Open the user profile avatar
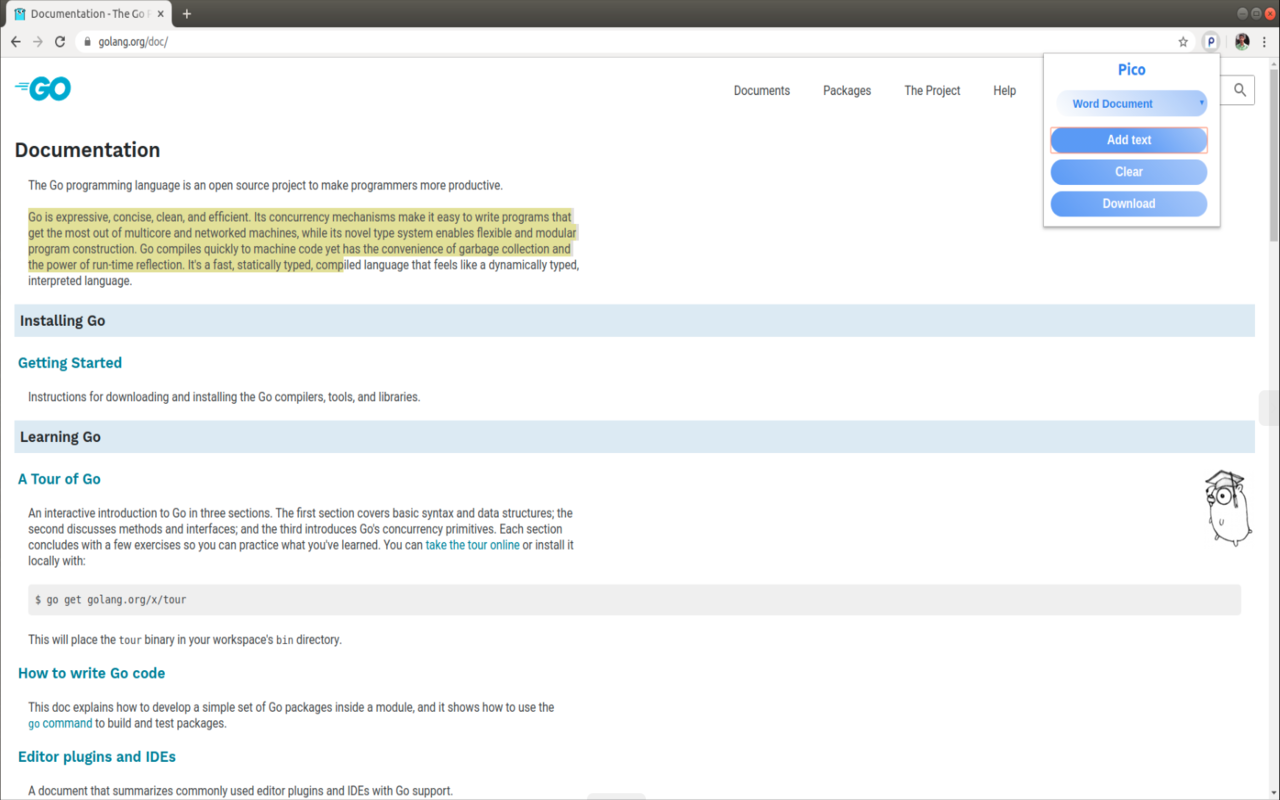 point(1242,42)
